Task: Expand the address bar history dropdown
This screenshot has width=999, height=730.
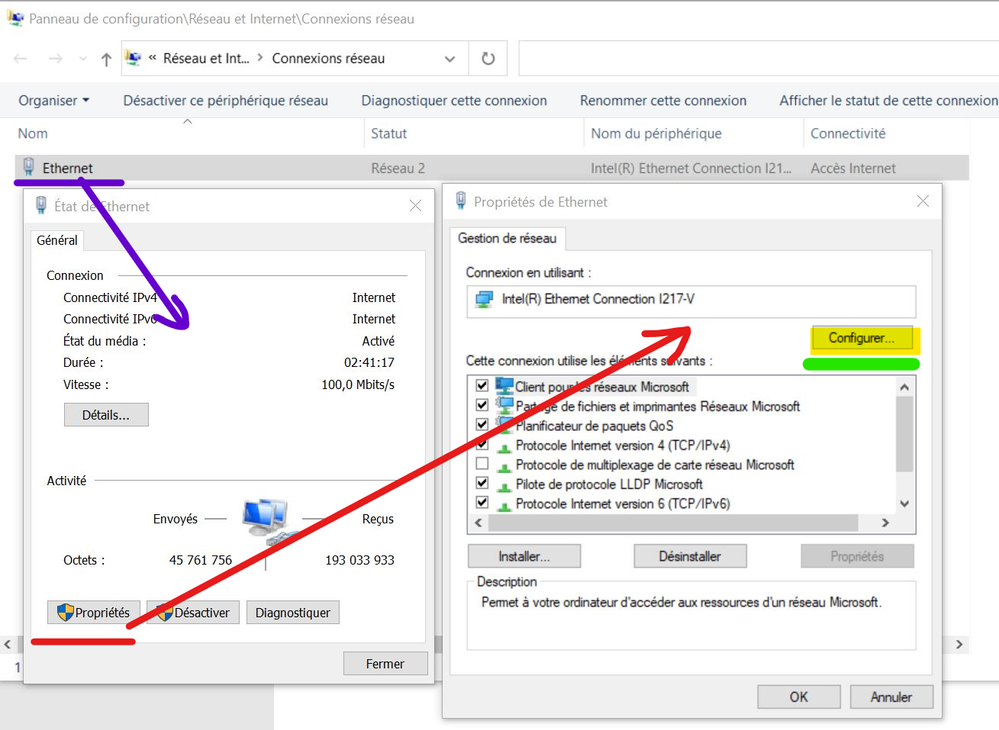Action: click(x=450, y=59)
